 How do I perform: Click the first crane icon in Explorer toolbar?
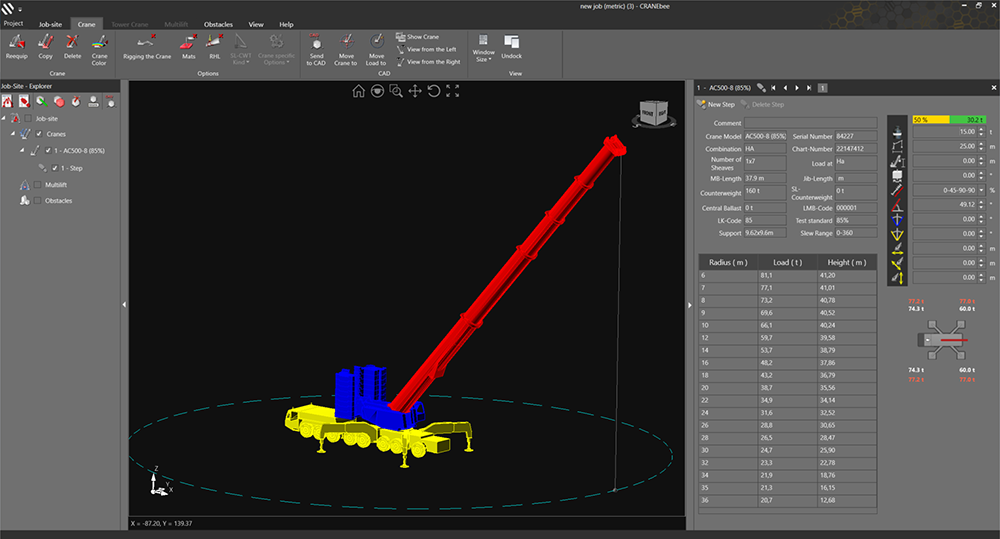7,101
